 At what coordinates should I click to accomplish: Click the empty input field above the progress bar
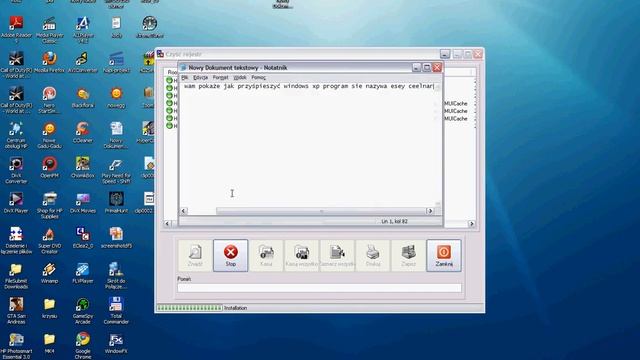point(319,288)
